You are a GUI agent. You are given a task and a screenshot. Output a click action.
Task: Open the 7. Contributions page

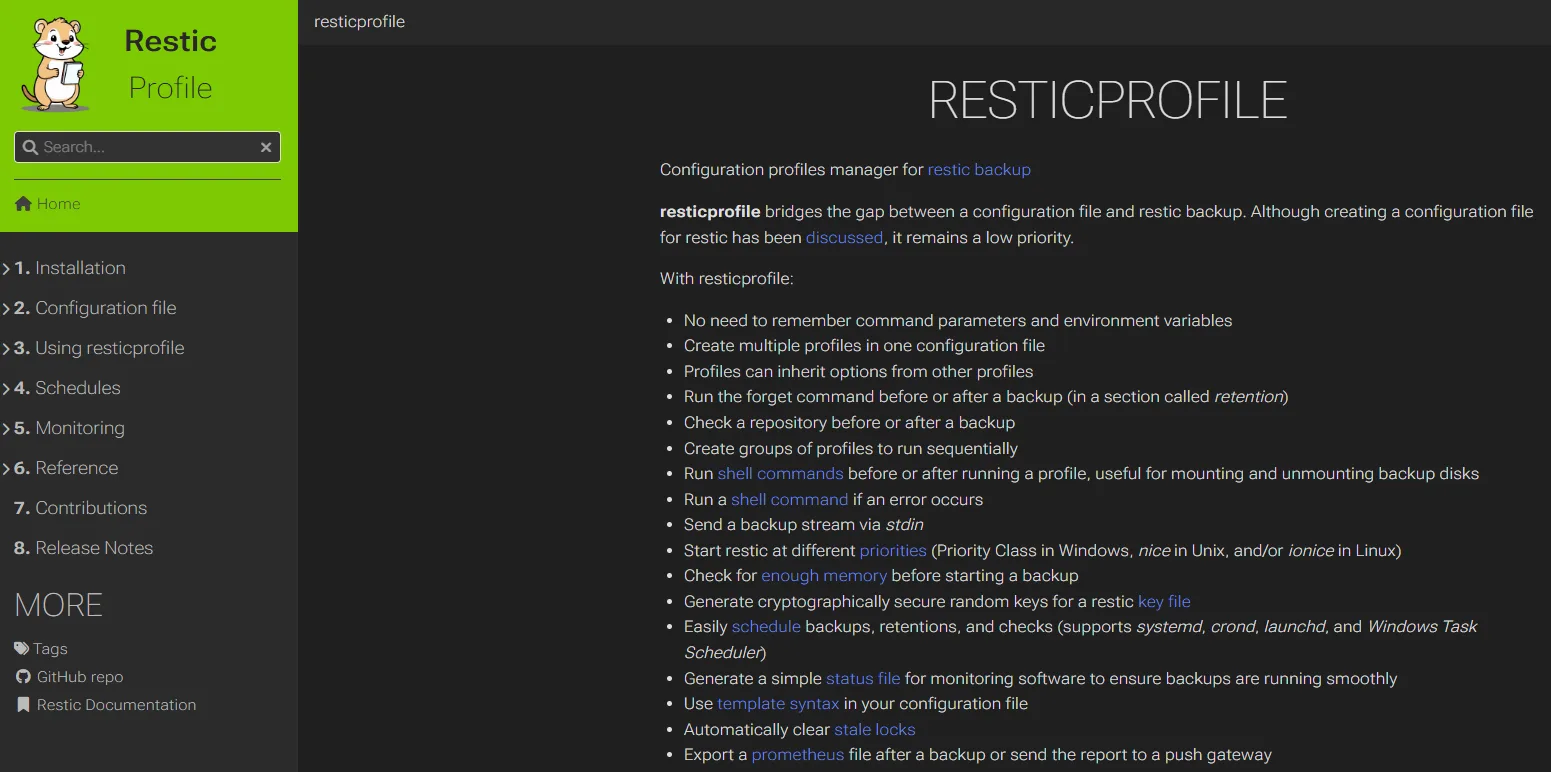click(x=80, y=508)
